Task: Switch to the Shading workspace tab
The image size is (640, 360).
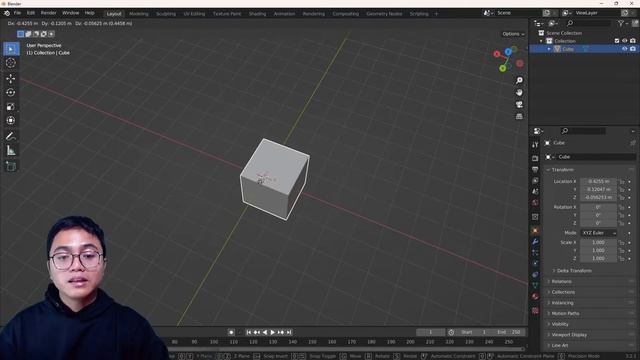Action: [257, 14]
